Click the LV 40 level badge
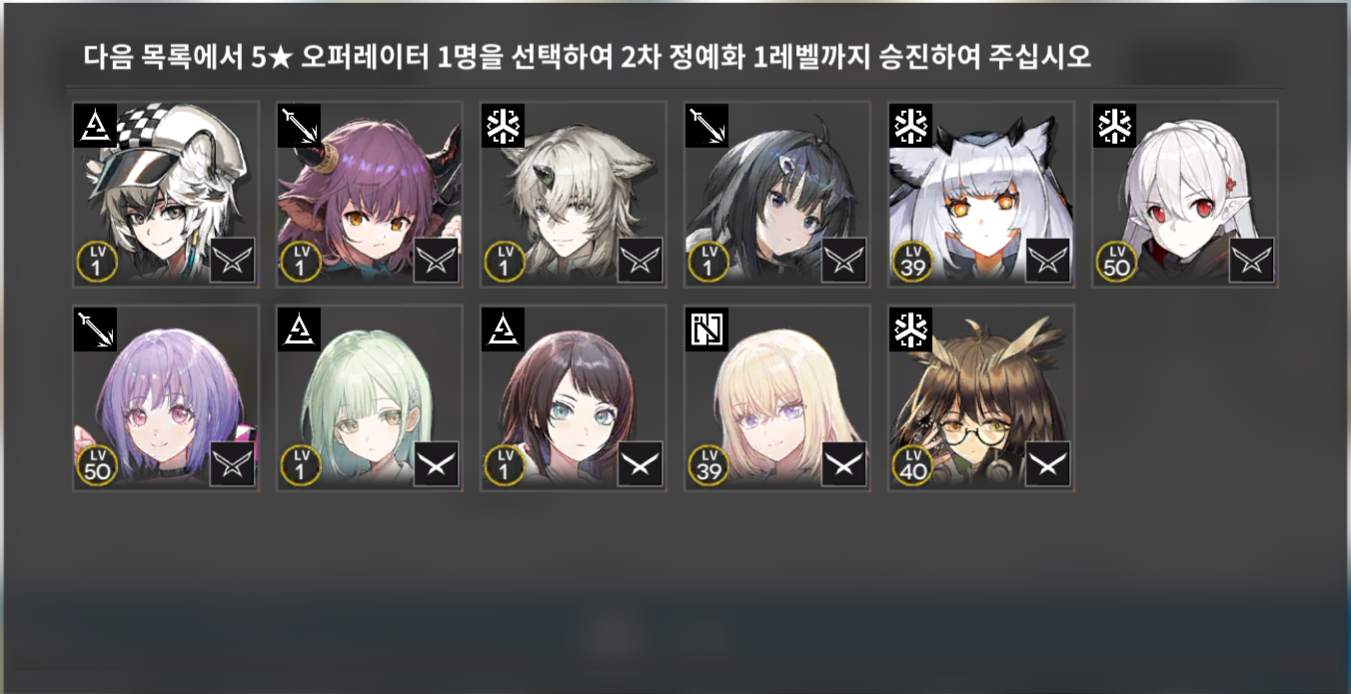The image size is (1351, 694). coord(912,465)
